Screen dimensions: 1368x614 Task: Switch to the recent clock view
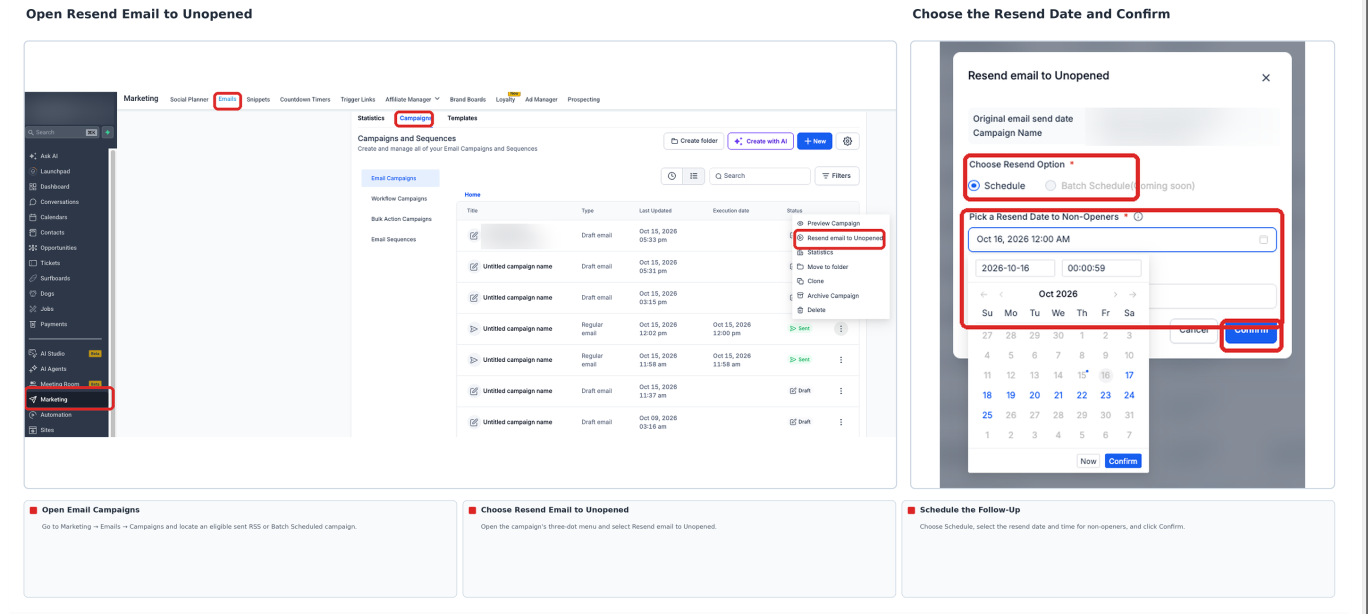tap(672, 176)
